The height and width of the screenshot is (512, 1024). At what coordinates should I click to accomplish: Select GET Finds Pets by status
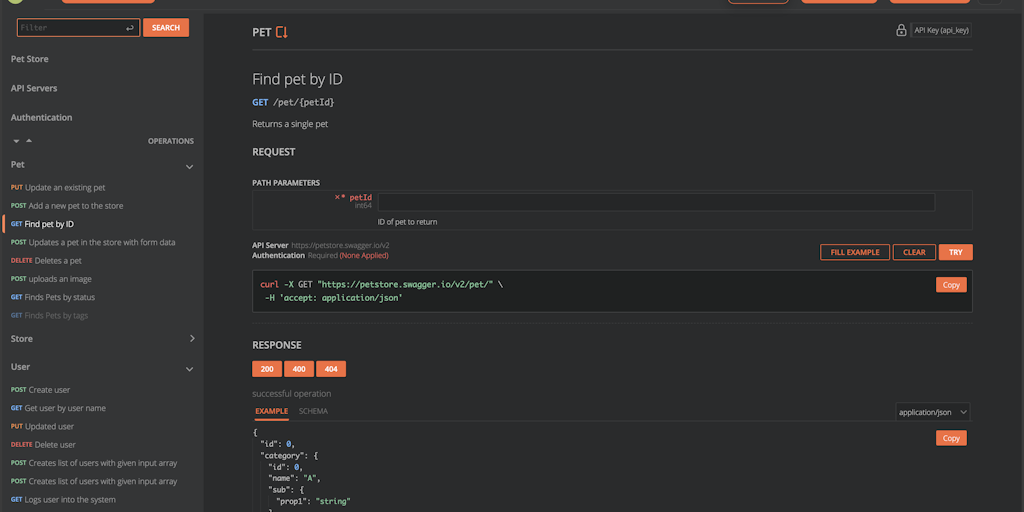[53, 297]
